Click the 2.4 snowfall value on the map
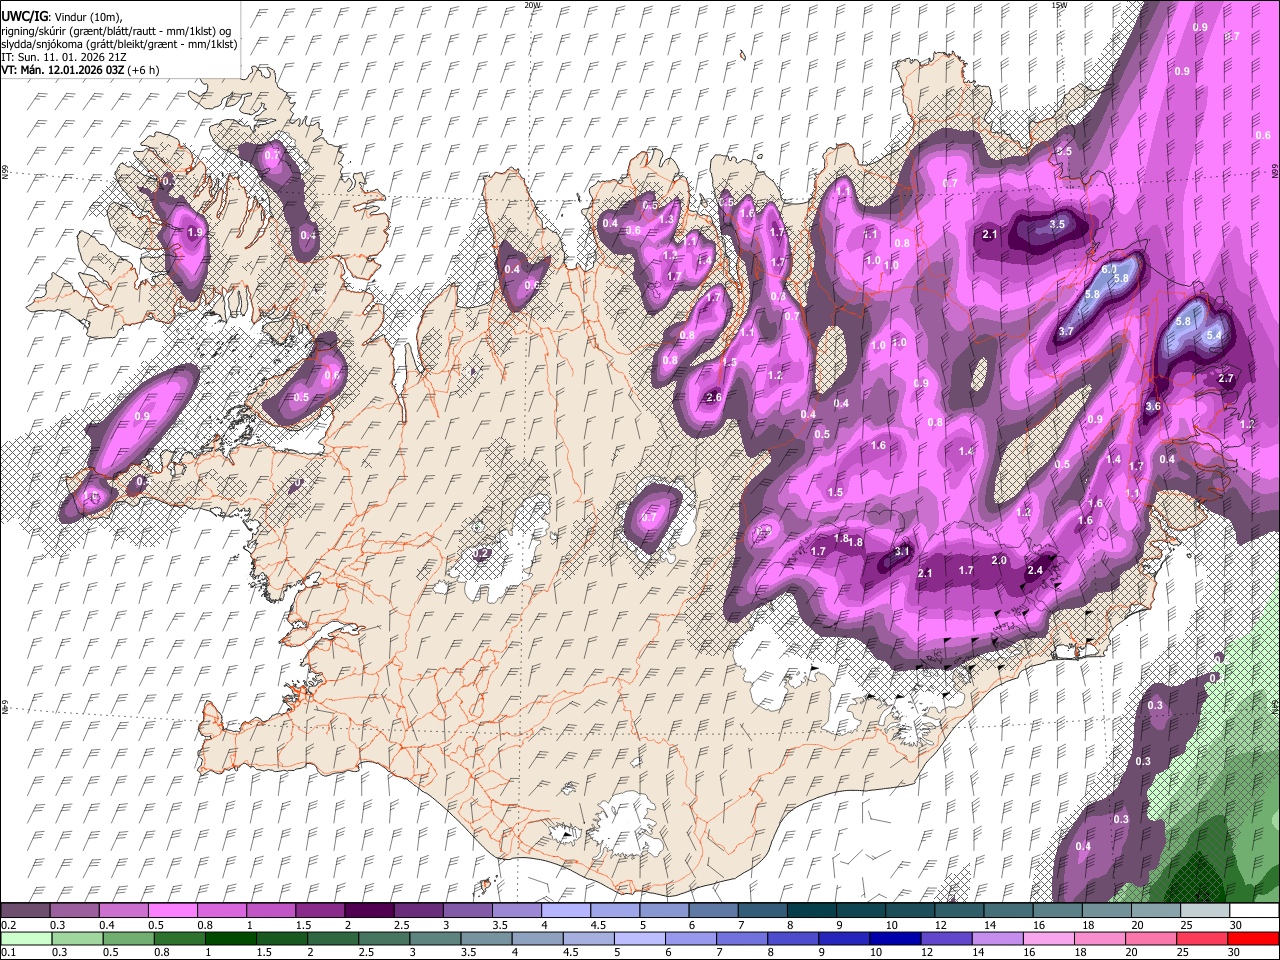 click(1035, 570)
